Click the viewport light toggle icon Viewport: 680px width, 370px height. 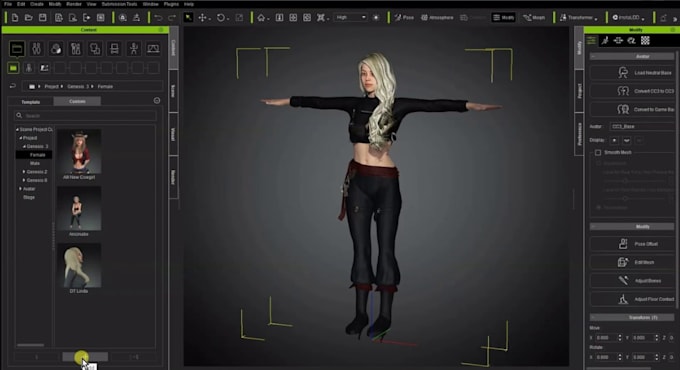point(376,18)
